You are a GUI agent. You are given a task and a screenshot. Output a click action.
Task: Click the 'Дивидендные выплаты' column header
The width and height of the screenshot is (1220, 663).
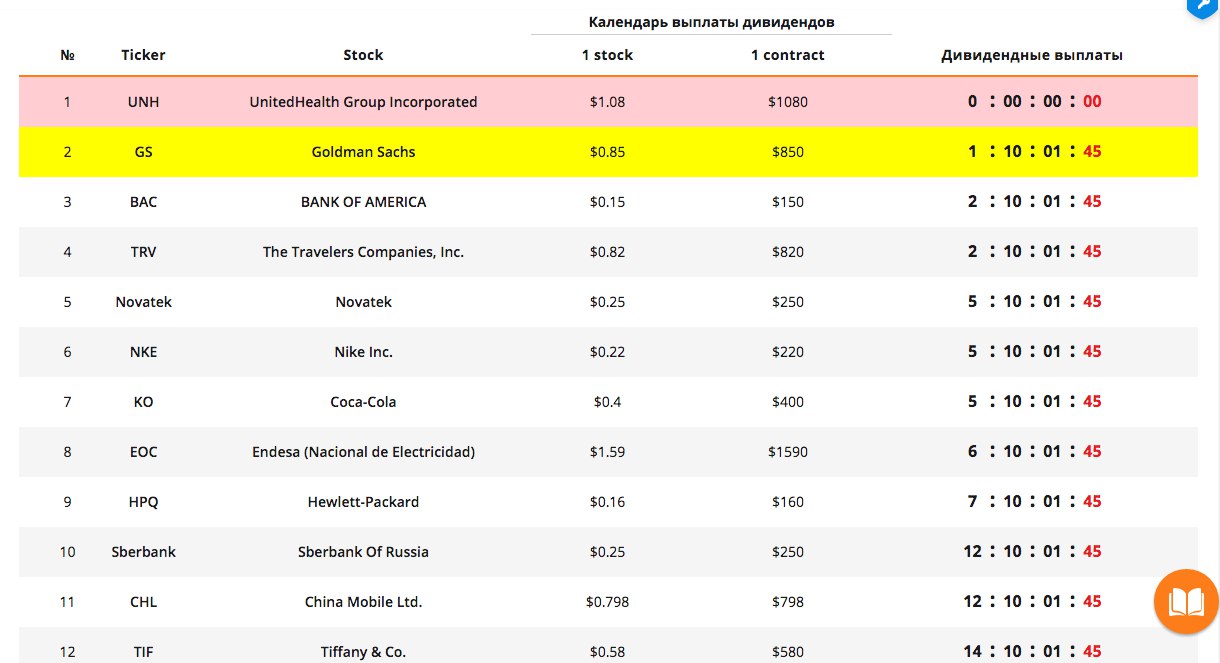pyautogui.click(x=1031, y=55)
